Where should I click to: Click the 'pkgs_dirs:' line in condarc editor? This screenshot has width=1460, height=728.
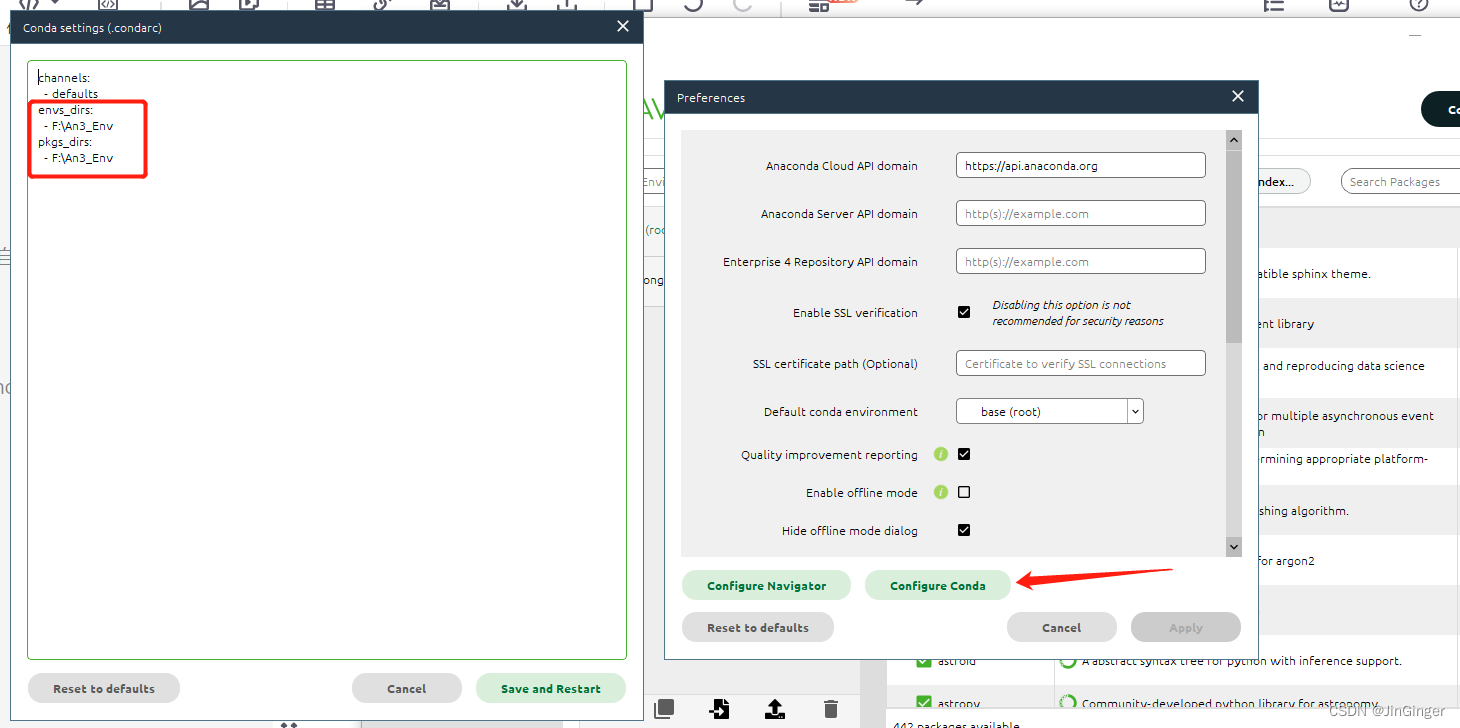pyautogui.click(x=65, y=142)
